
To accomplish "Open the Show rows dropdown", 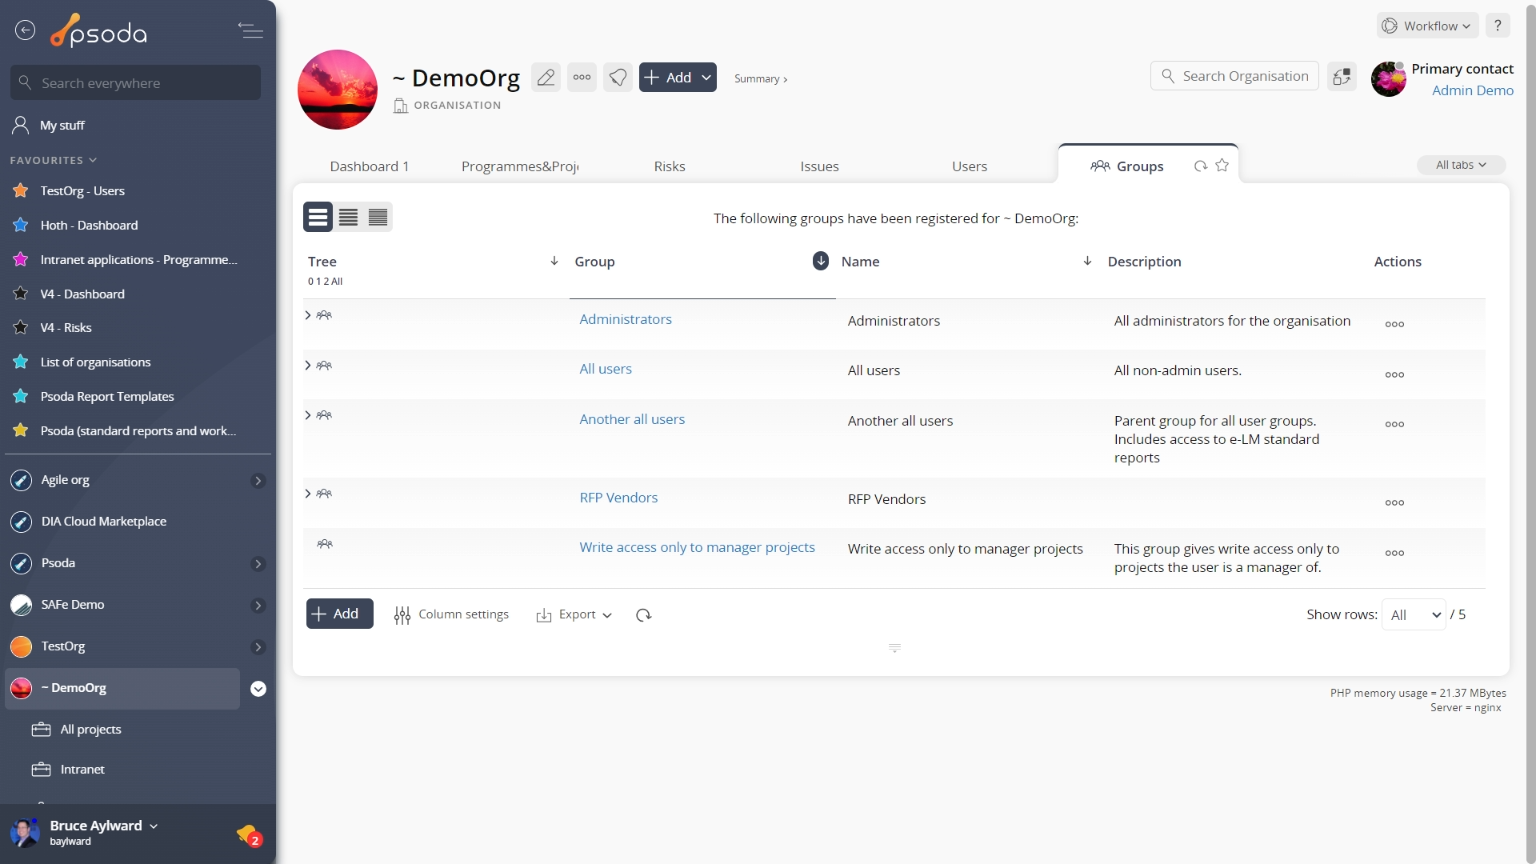I will coord(1415,615).
